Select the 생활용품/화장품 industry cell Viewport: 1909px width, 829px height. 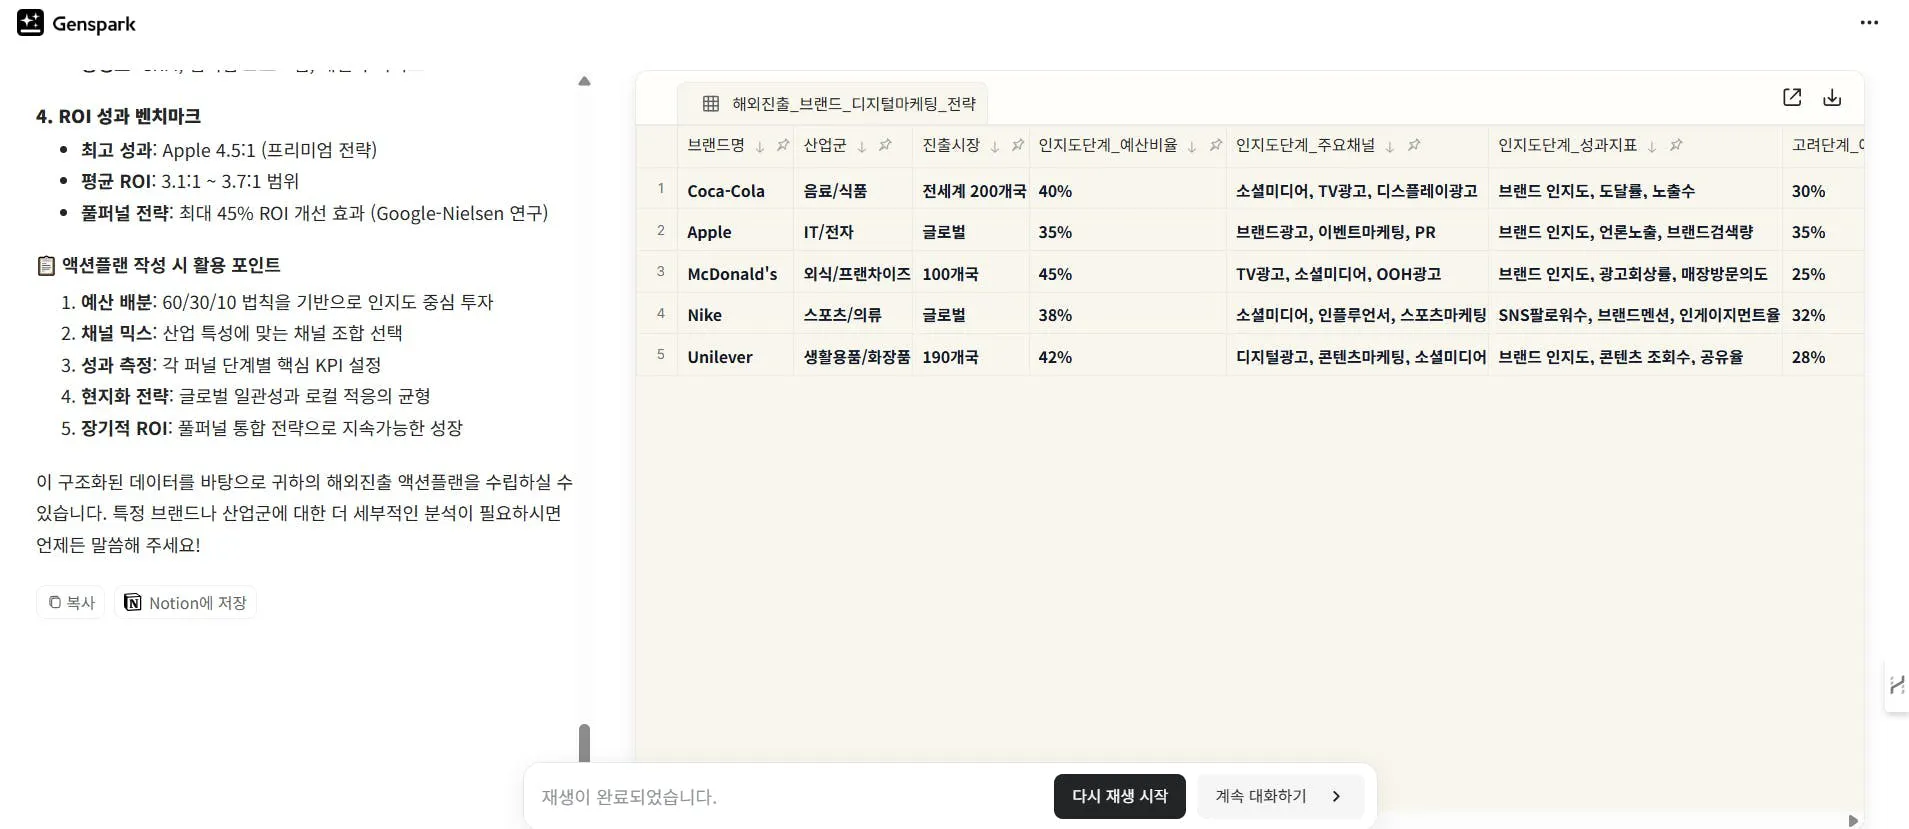point(855,357)
